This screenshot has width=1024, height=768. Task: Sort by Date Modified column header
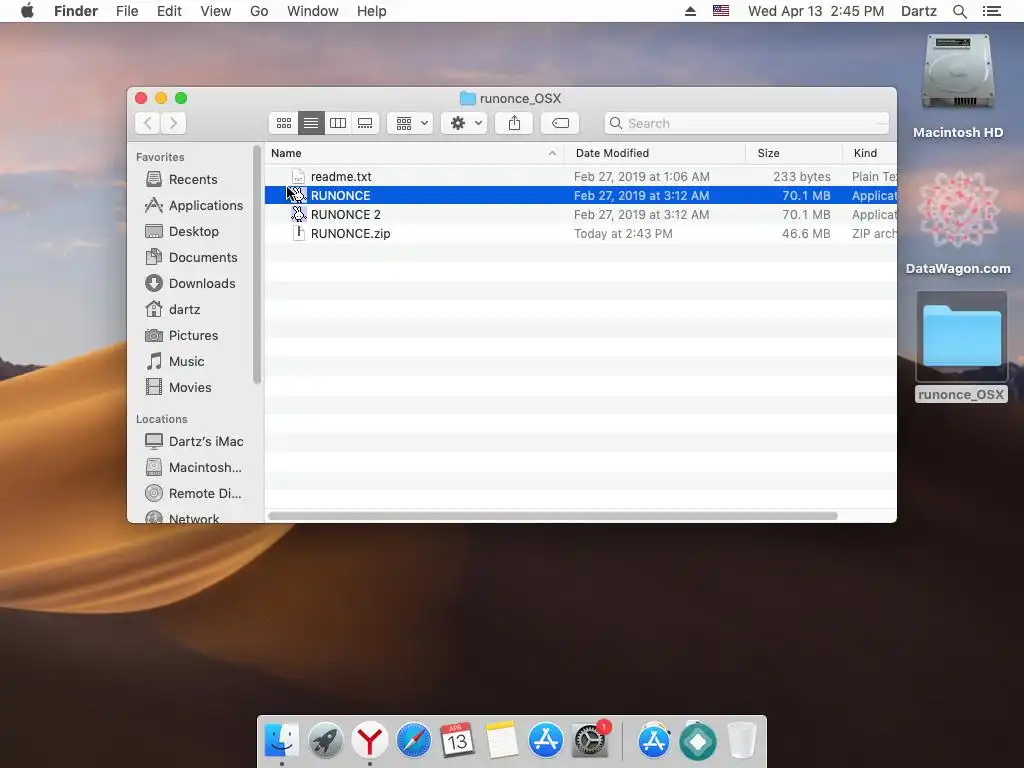(x=655, y=153)
